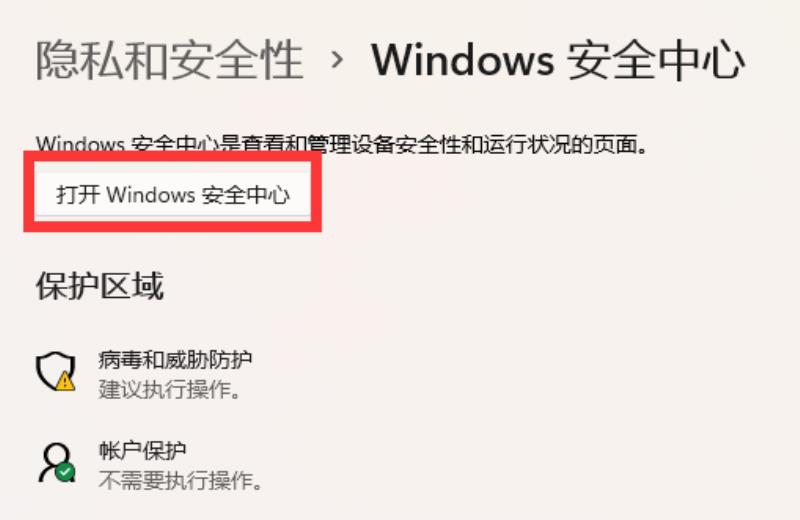Go back to 隐私和安全性 via breadcrumb

pyautogui.click(x=169, y=60)
